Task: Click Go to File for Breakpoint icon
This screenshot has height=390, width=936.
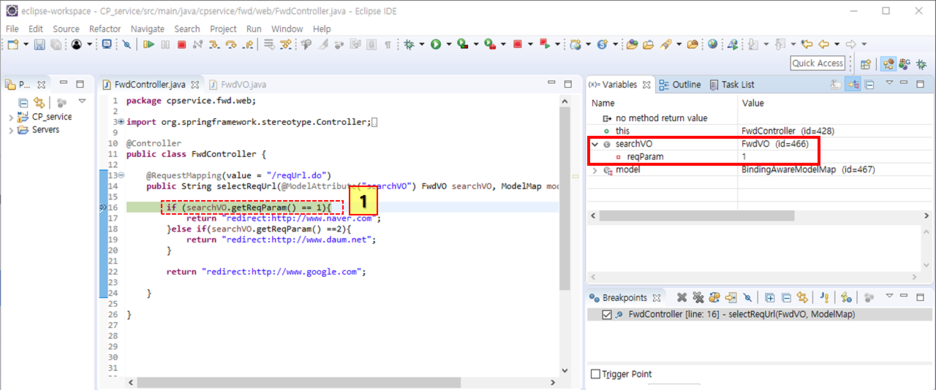Action: [731, 297]
